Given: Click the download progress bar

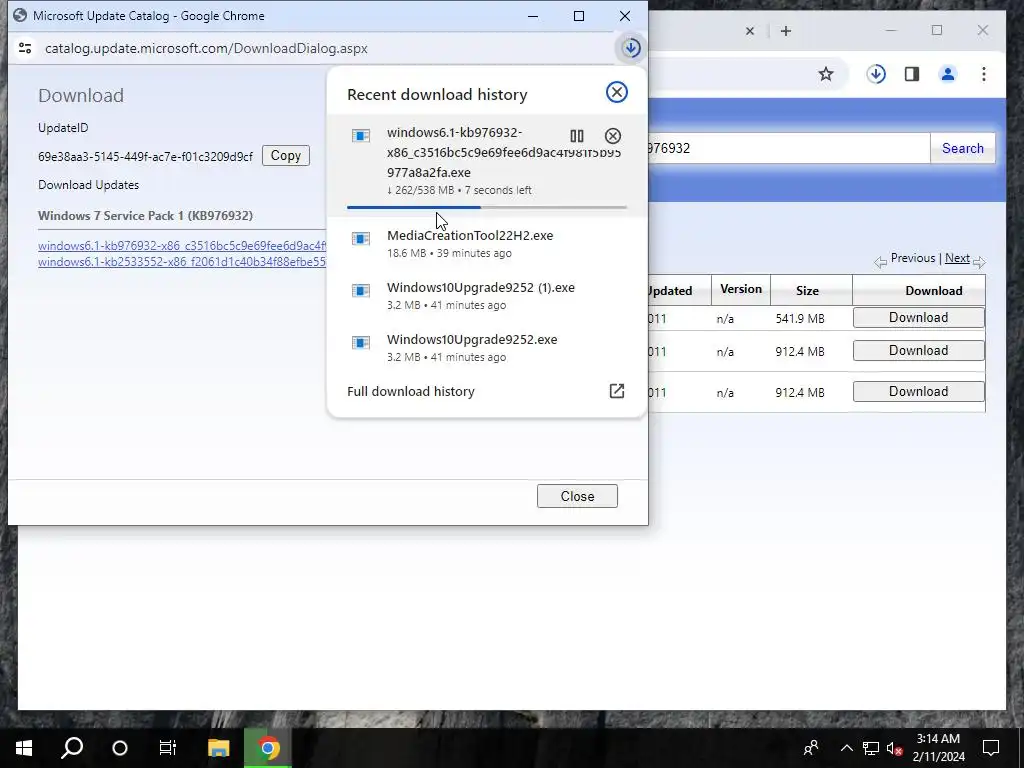Looking at the screenshot, I should (x=487, y=207).
